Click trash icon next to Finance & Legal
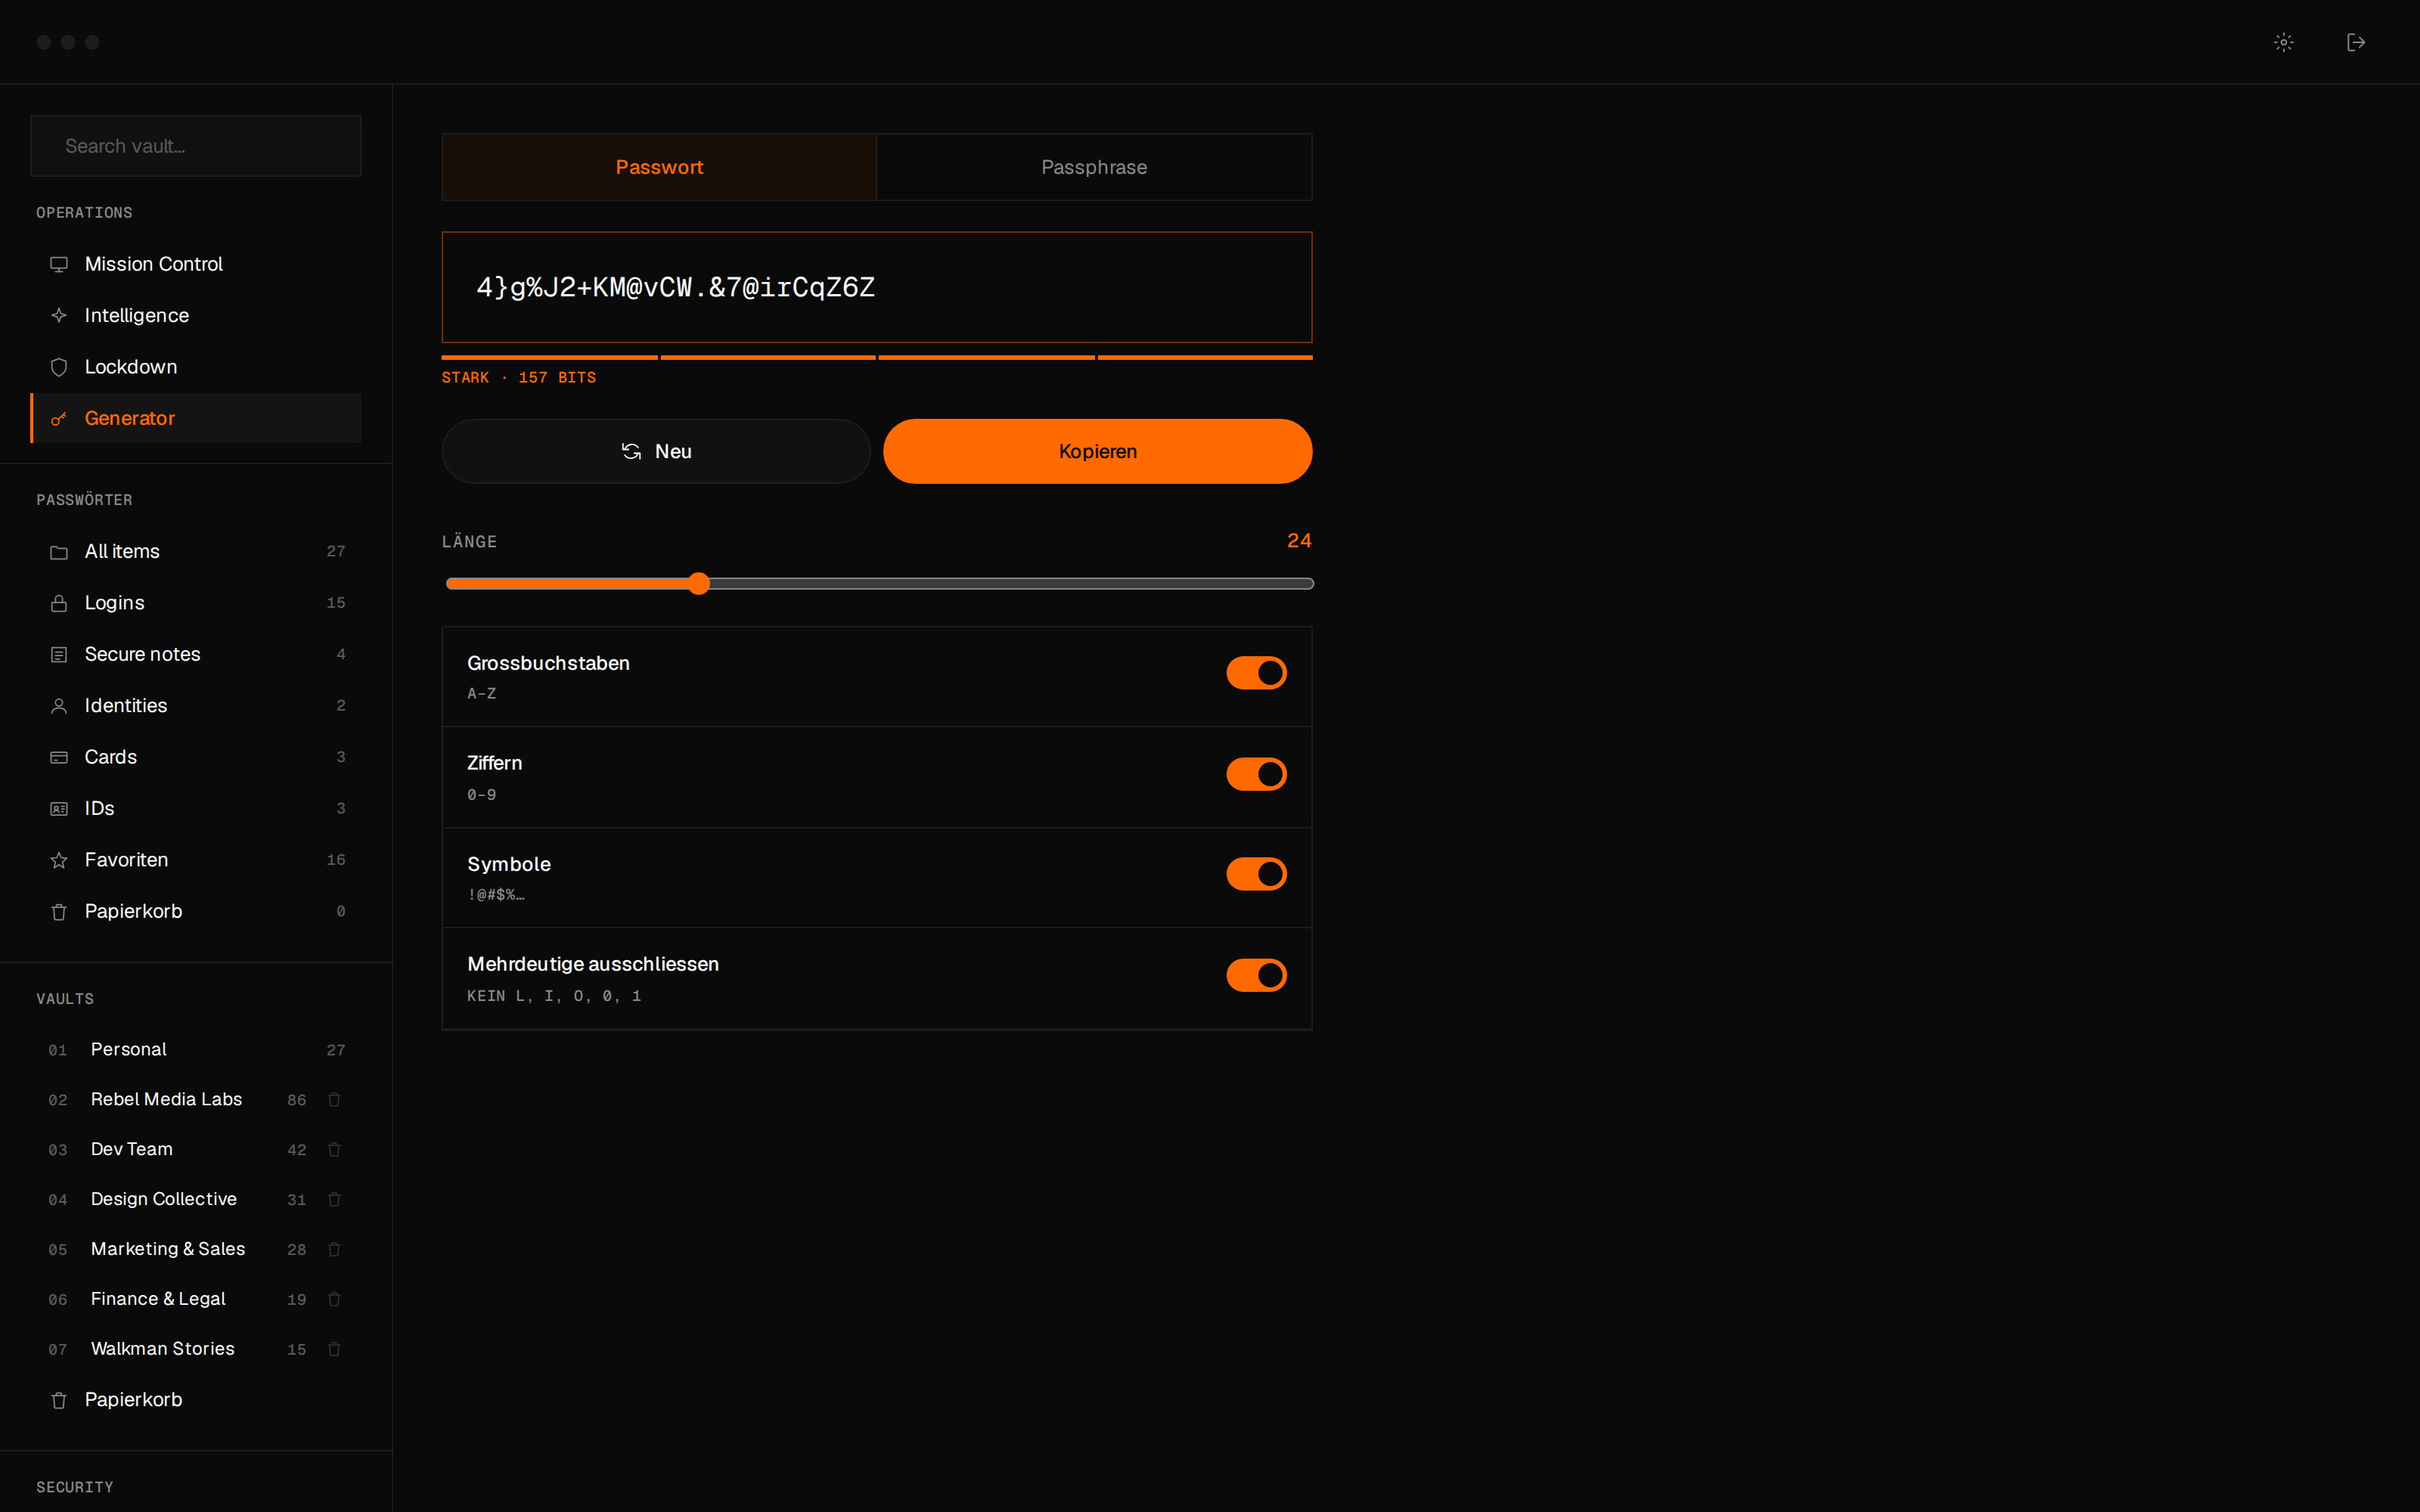The image size is (2420, 1512). (335, 1298)
